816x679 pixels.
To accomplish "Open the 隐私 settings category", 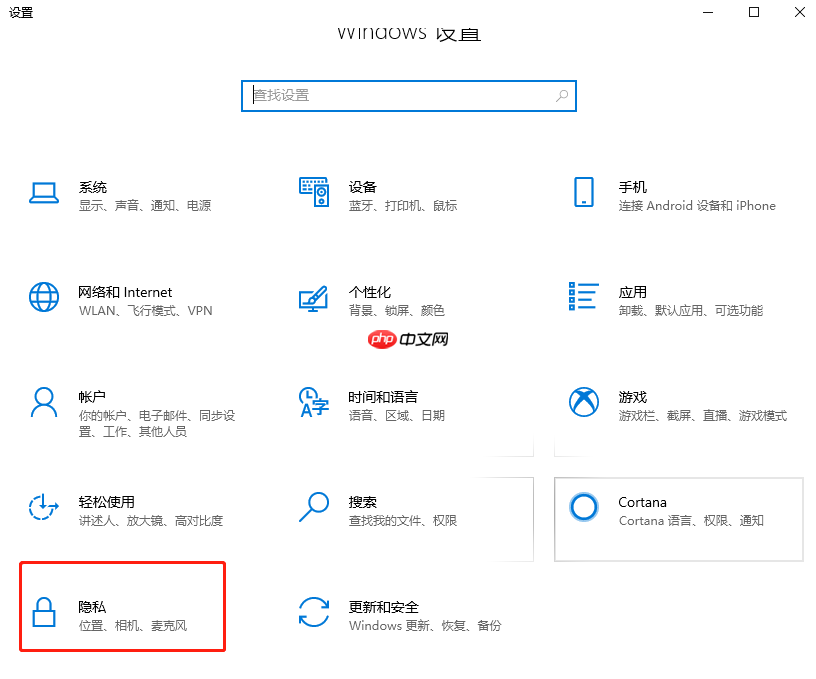I will 120,606.
